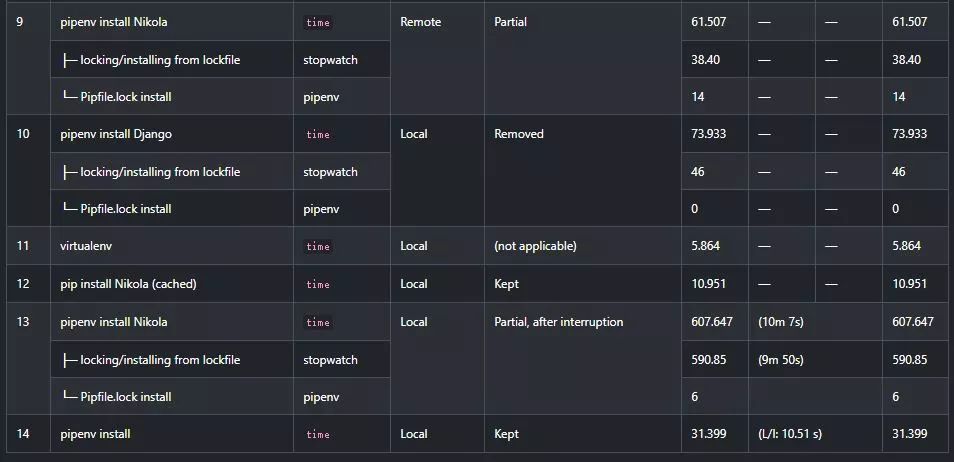
Task: Click row number 11 cell
Action: pos(24,246)
